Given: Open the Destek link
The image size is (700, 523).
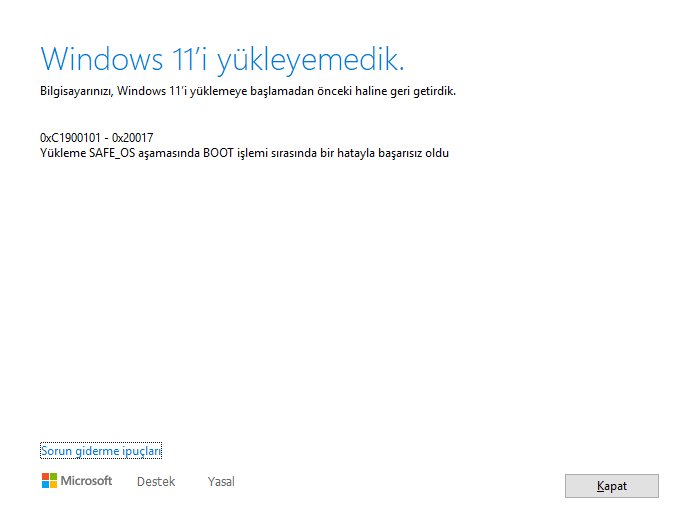Looking at the screenshot, I should coord(156,481).
